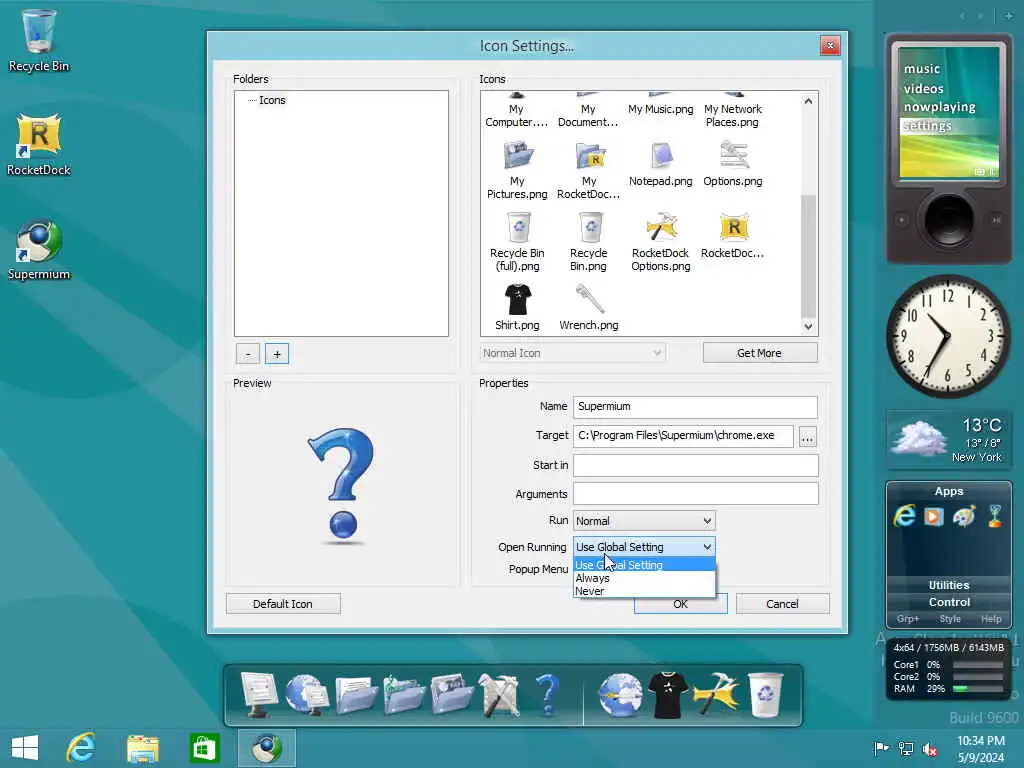
Task: Pick RocketDock Options.png icon
Action: pos(660,242)
